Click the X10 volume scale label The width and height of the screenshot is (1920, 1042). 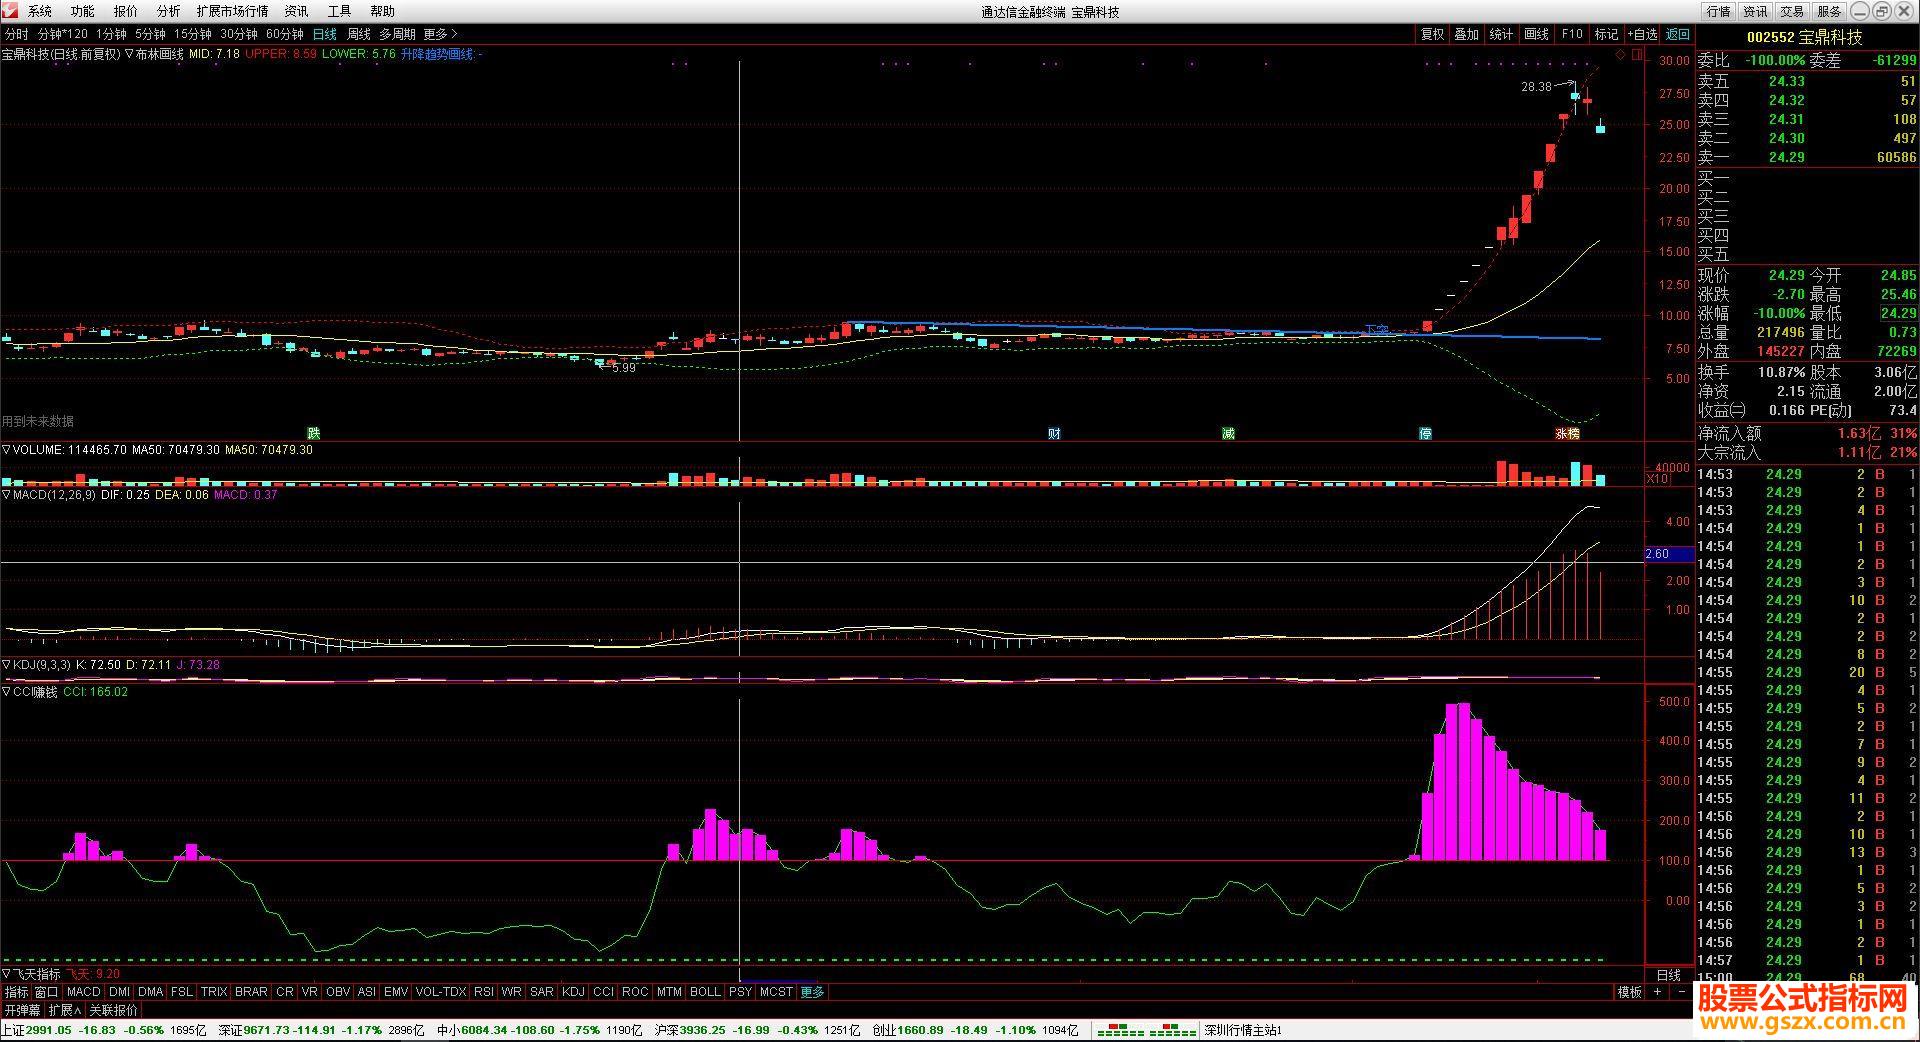pos(1658,479)
